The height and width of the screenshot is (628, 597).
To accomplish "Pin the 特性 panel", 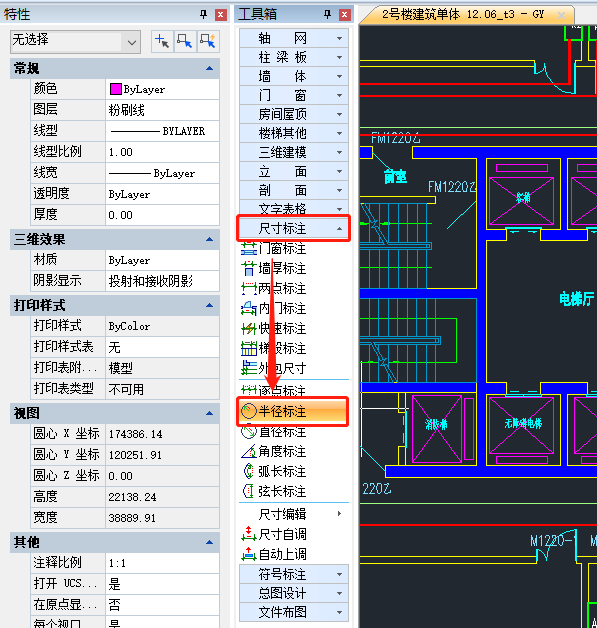I will click(204, 15).
